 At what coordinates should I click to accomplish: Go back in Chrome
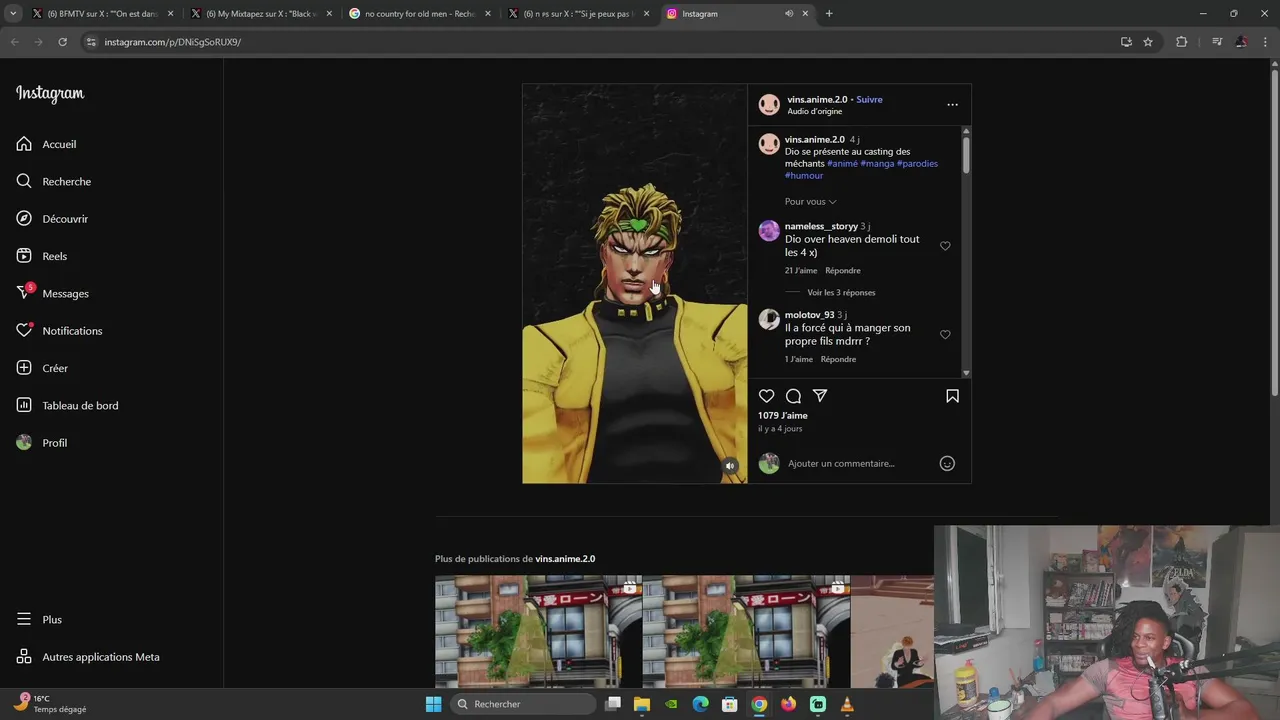point(14,42)
